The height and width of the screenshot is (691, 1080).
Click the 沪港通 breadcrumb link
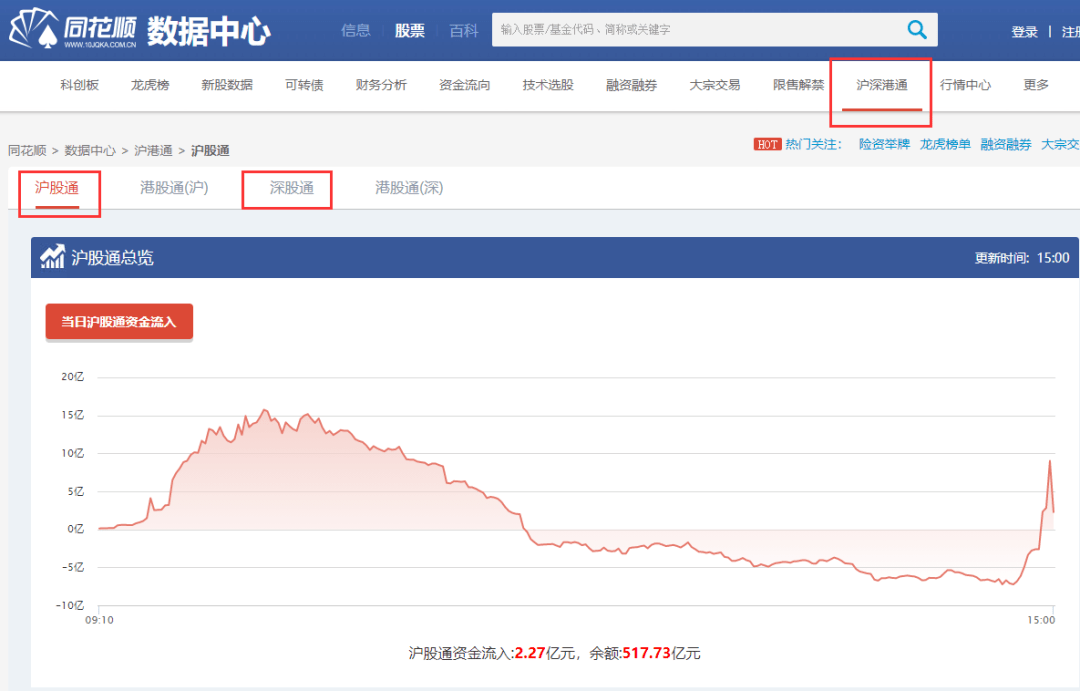pos(154,150)
